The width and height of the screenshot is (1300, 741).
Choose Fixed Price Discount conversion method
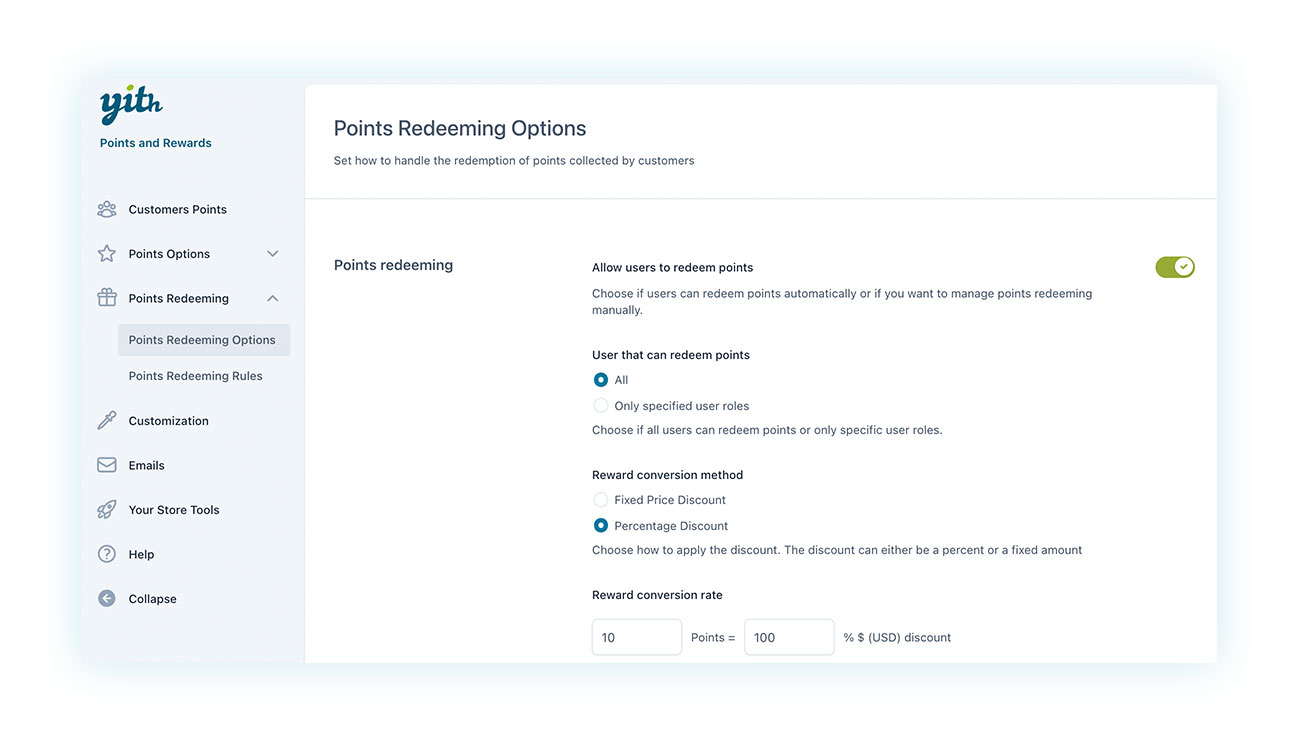tap(600, 499)
